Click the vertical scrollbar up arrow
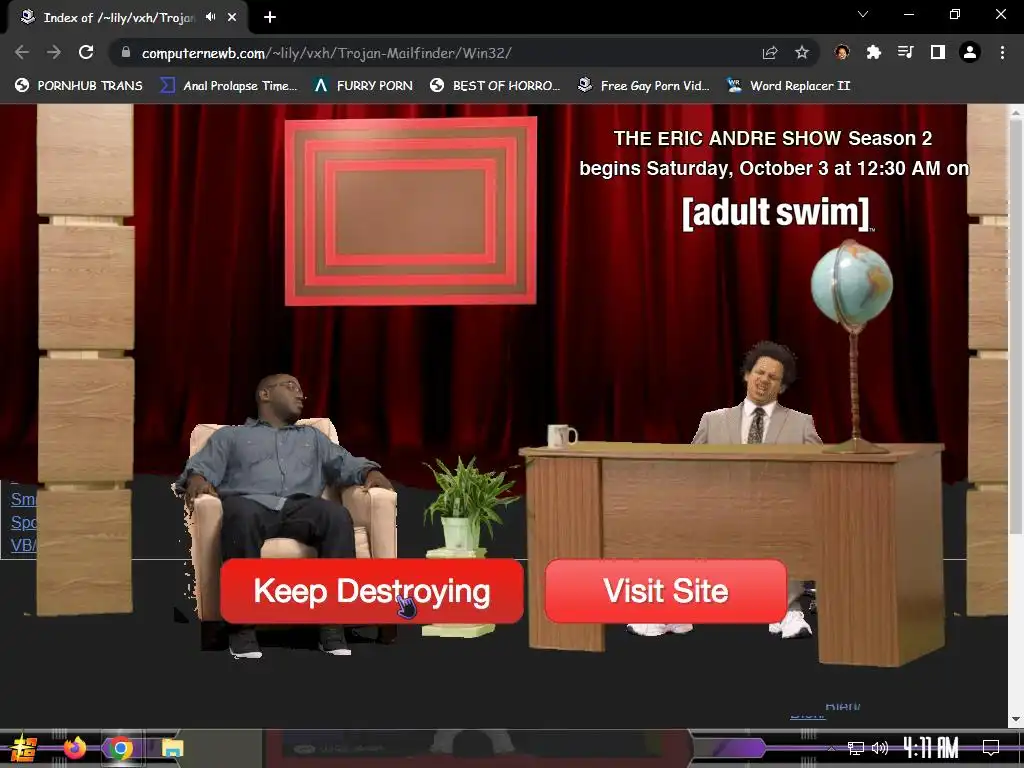The image size is (1024, 768). pos(1016,112)
